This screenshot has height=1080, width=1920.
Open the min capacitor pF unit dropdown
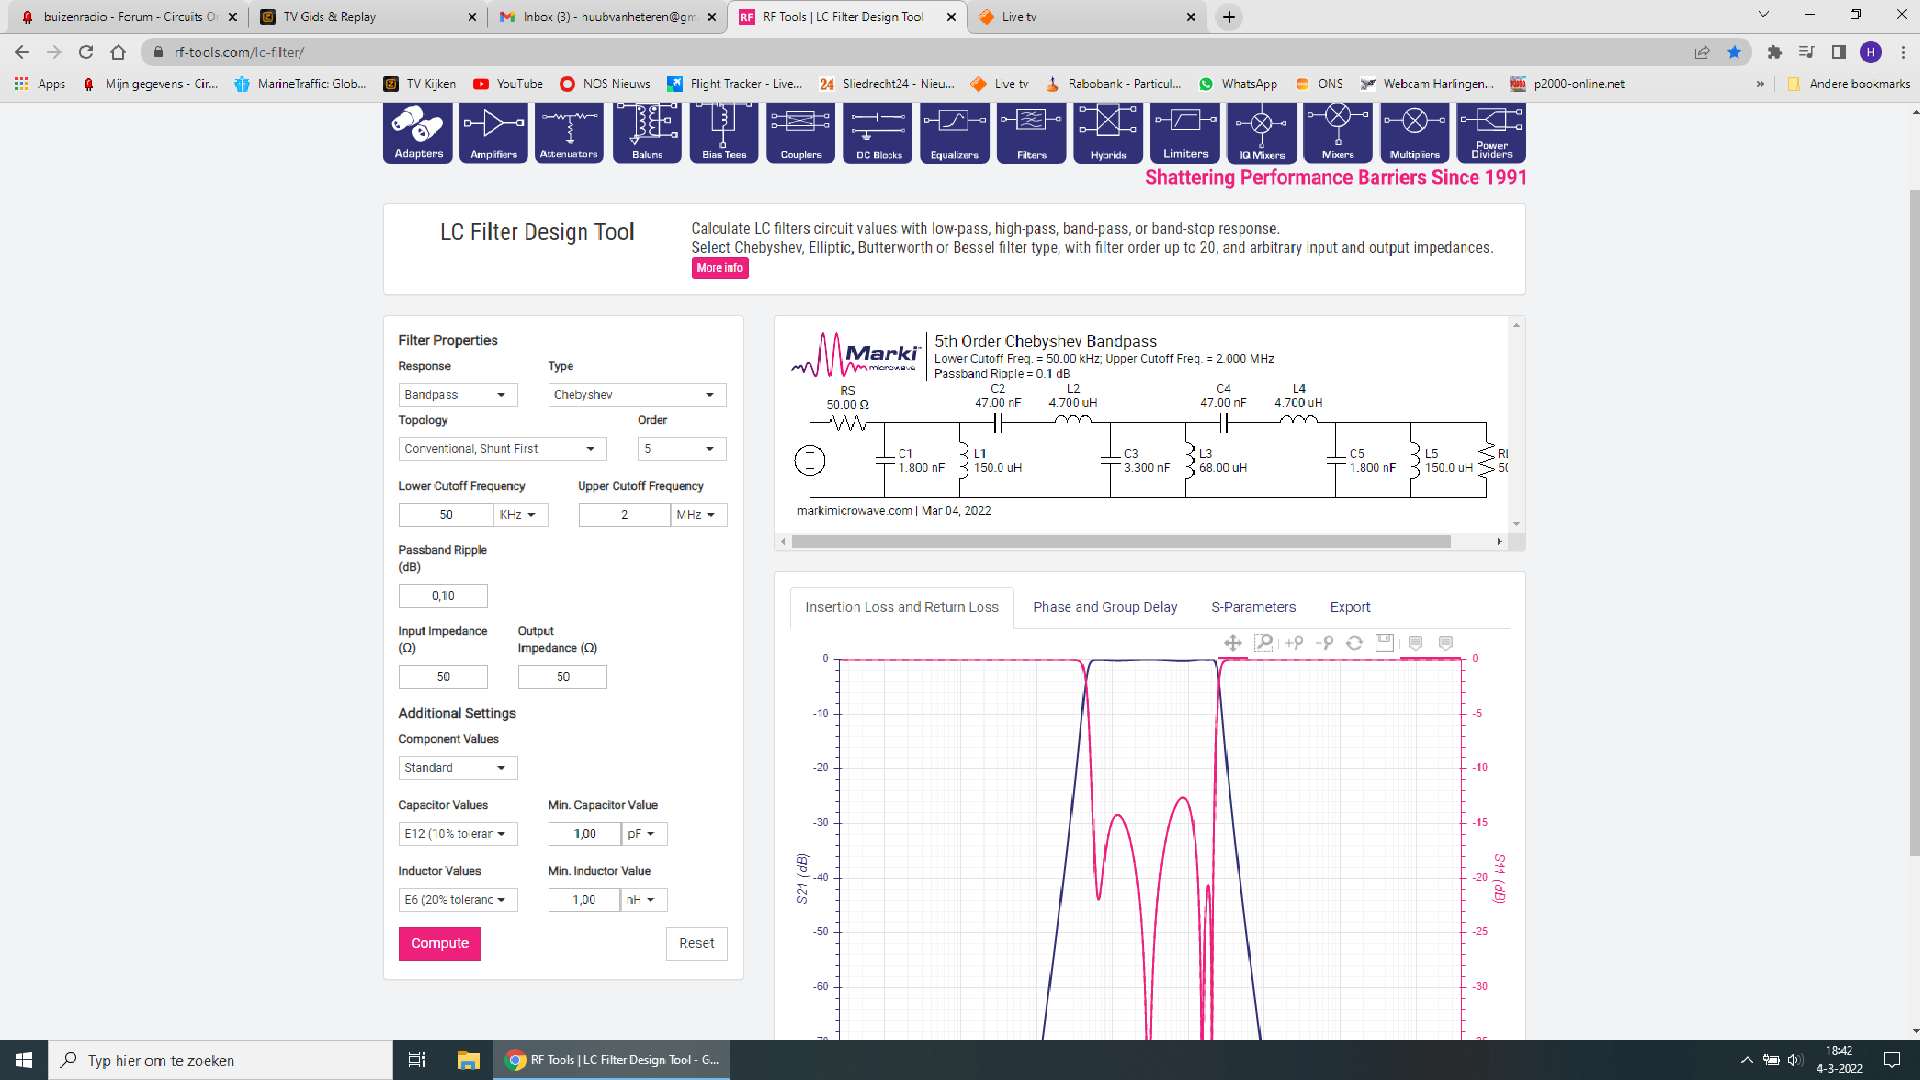tap(644, 834)
